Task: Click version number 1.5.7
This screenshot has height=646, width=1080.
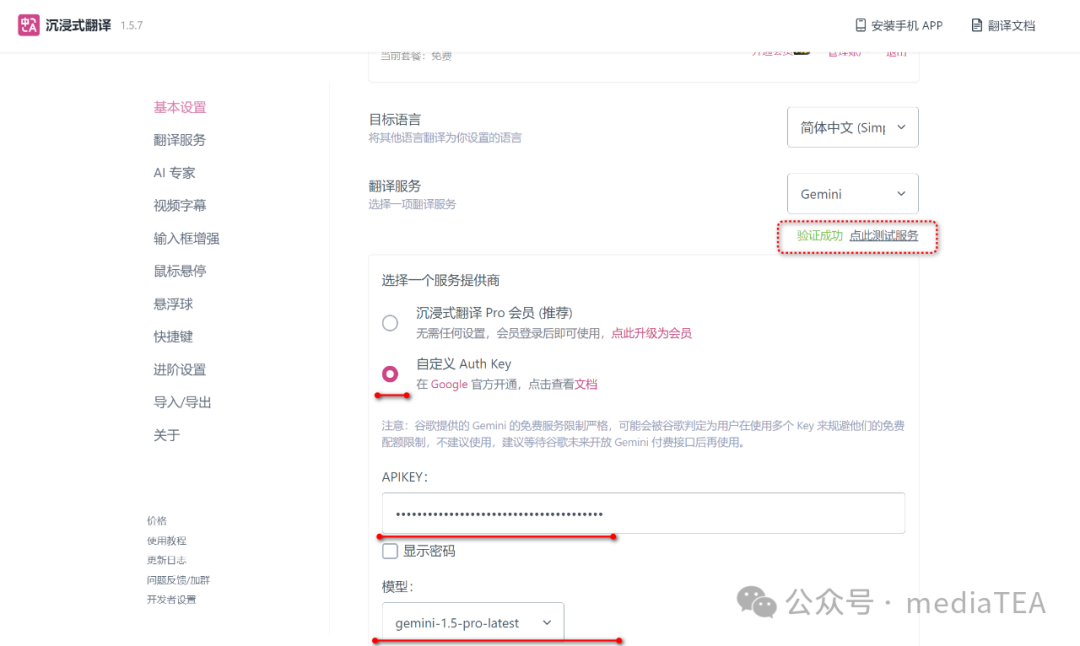Action: (x=132, y=25)
